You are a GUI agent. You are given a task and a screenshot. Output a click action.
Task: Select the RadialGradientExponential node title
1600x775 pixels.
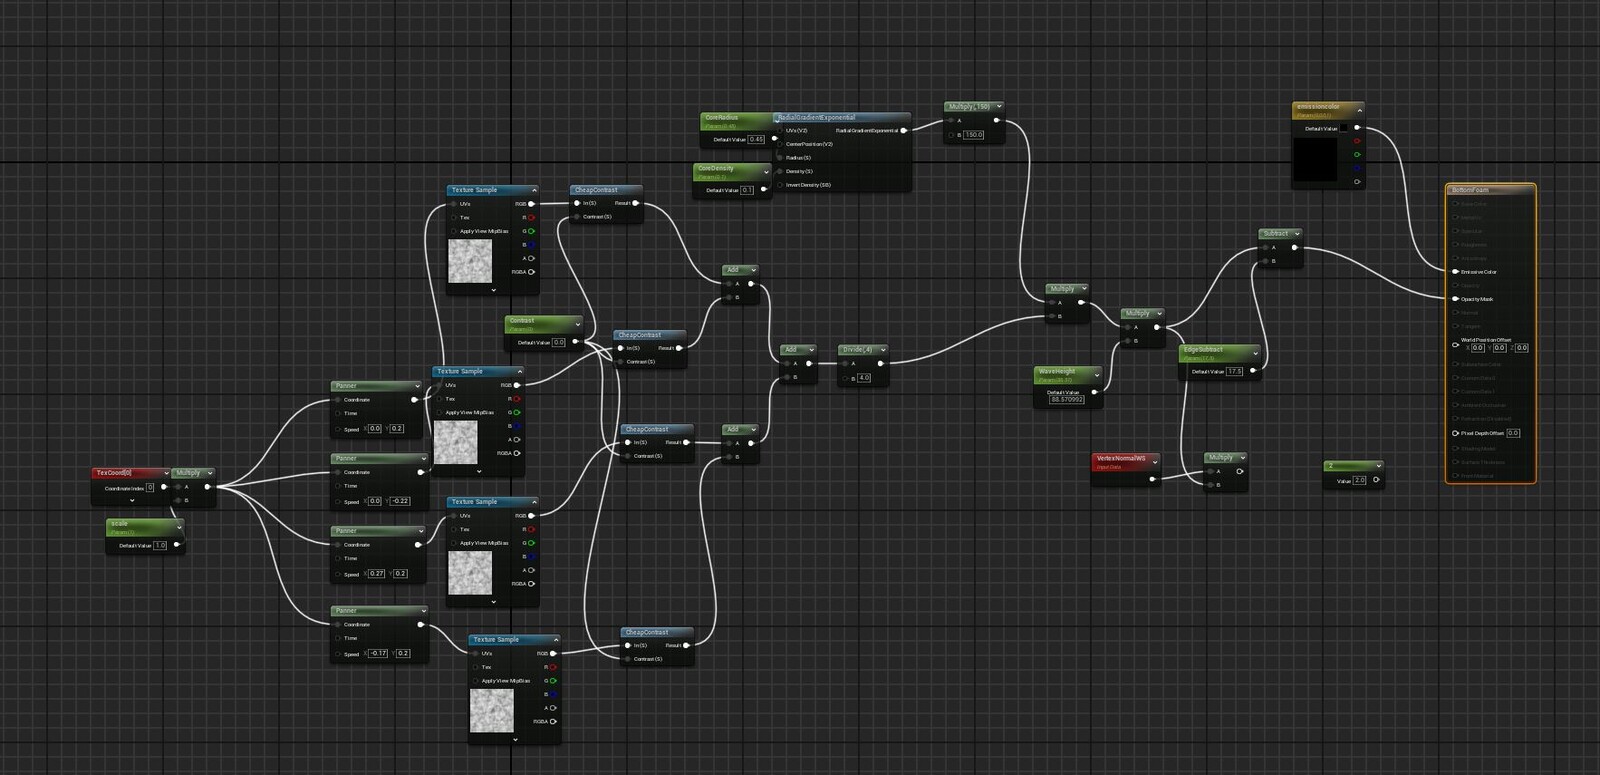(817, 117)
